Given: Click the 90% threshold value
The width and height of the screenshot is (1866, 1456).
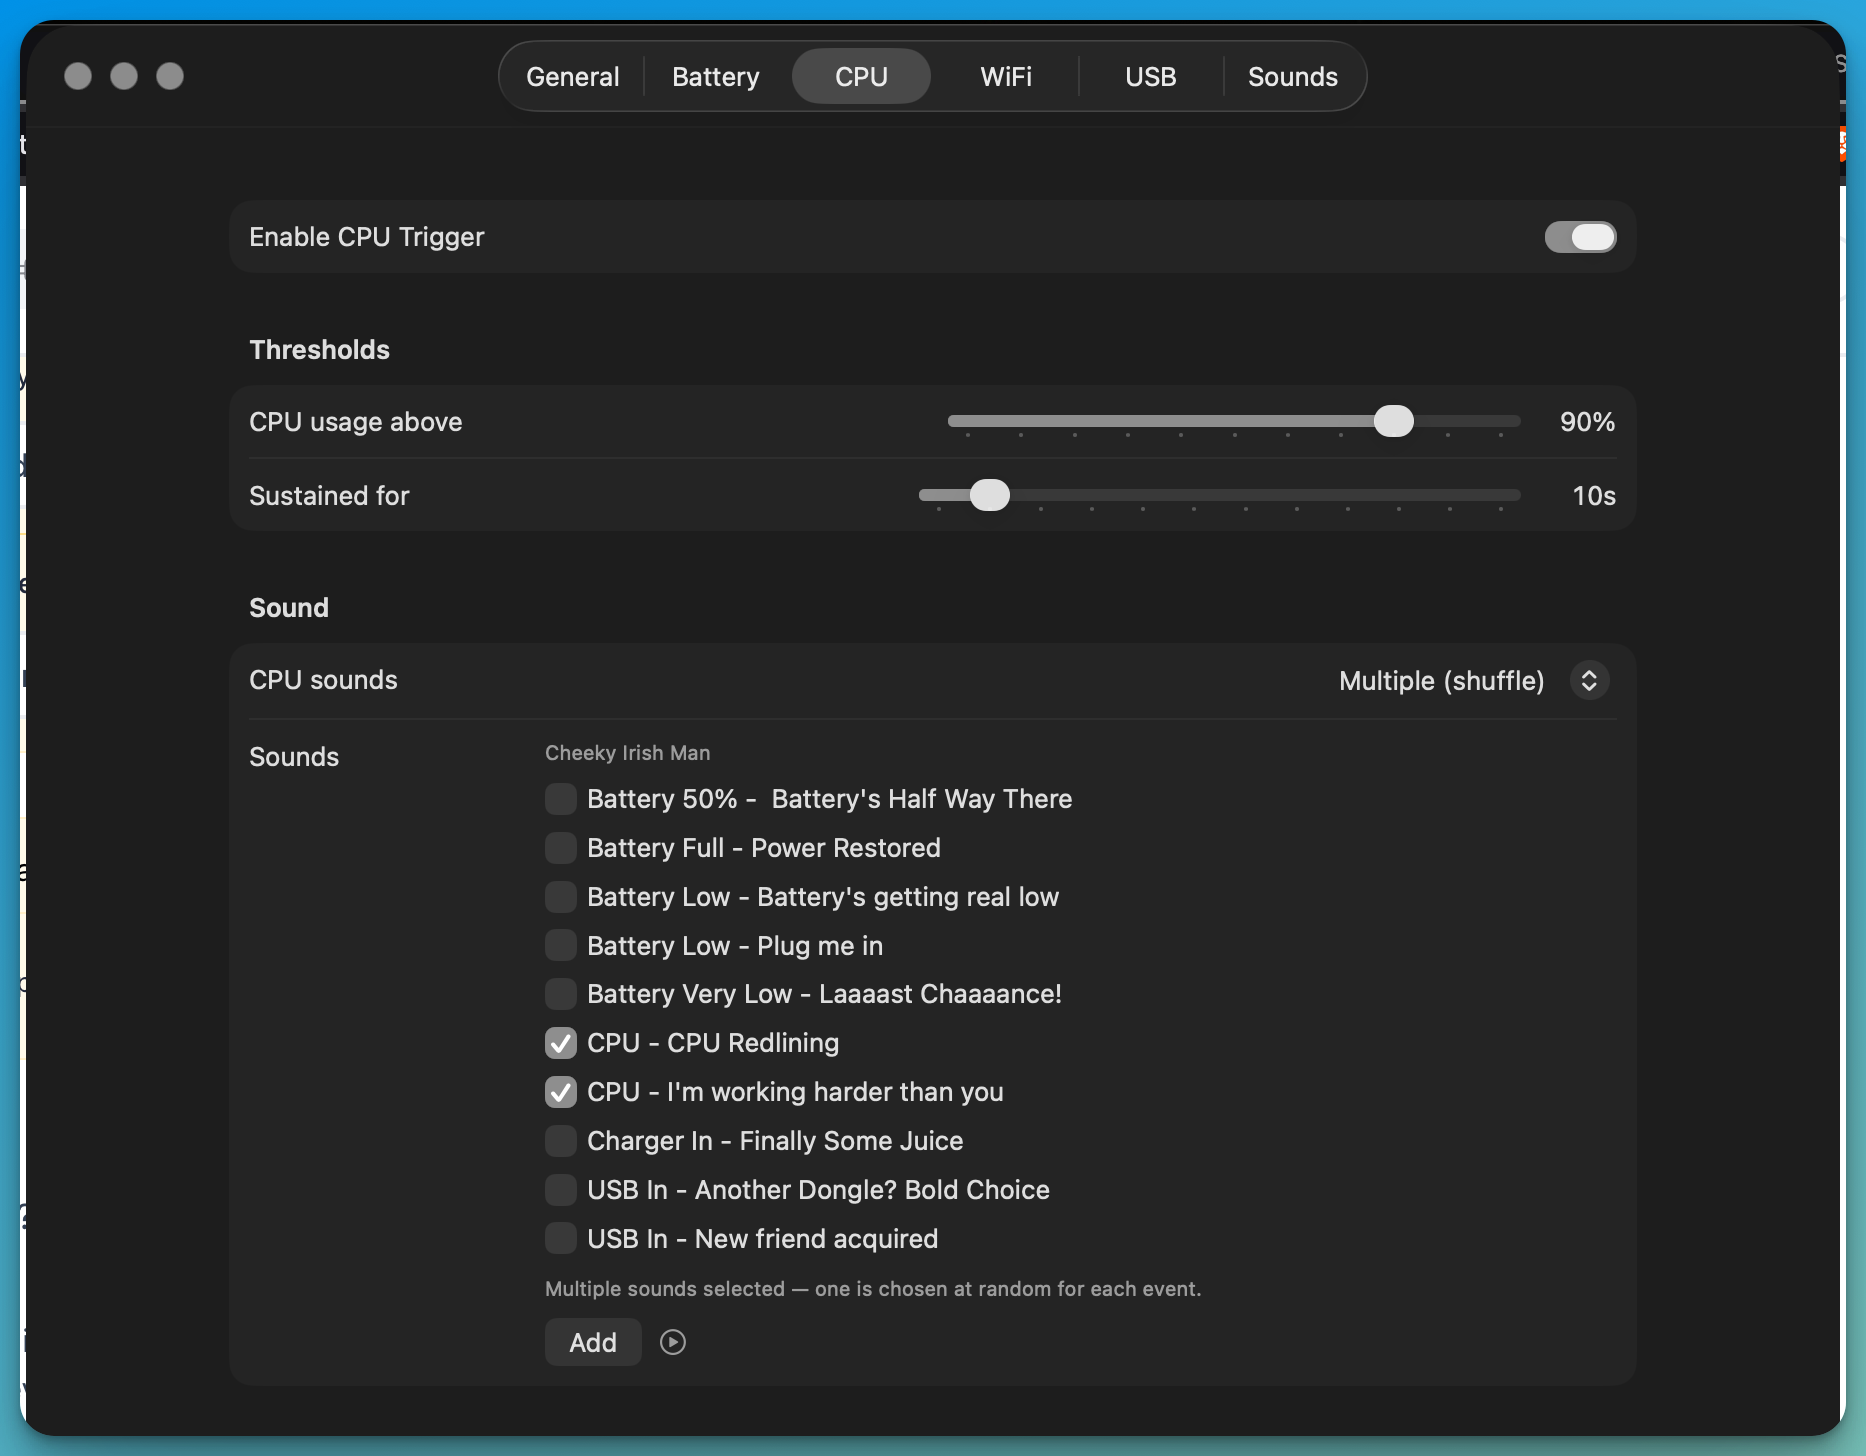Looking at the screenshot, I should coord(1587,422).
